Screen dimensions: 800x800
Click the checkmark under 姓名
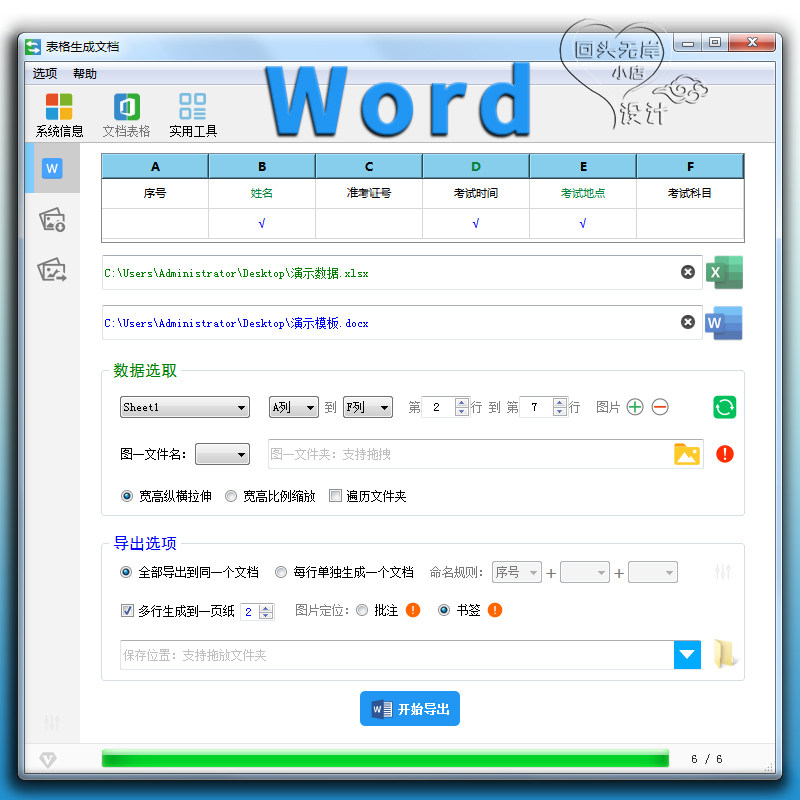coord(262,223)
